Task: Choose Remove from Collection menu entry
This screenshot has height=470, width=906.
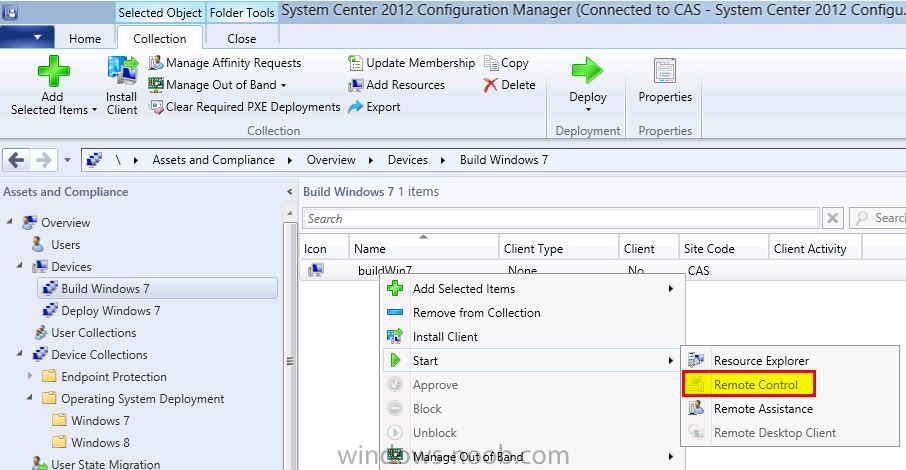Action: [532, 313]
